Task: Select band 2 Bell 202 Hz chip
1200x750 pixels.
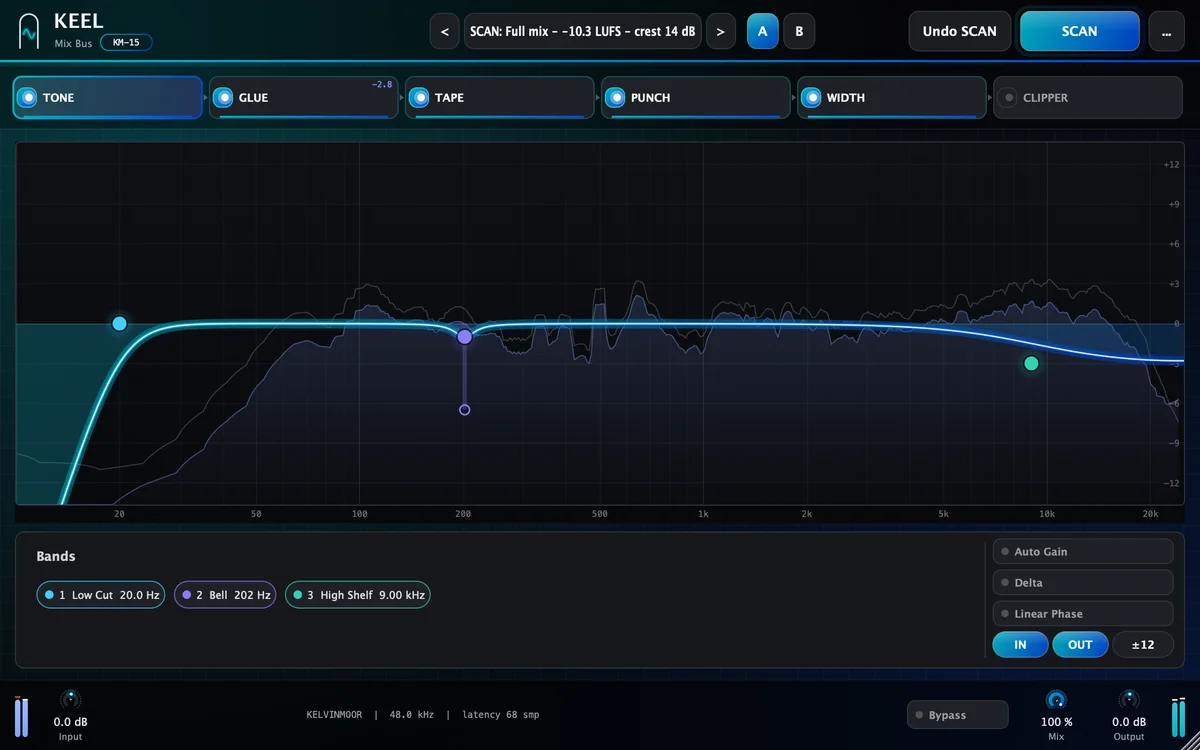Action: [225, 595]
